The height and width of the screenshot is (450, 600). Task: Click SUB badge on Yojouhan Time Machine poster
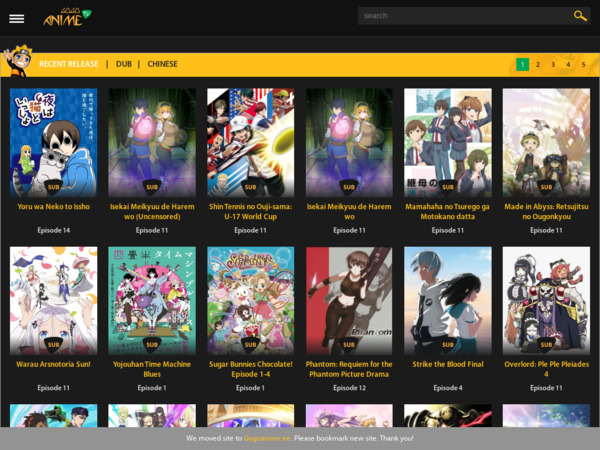pos(152,345)
